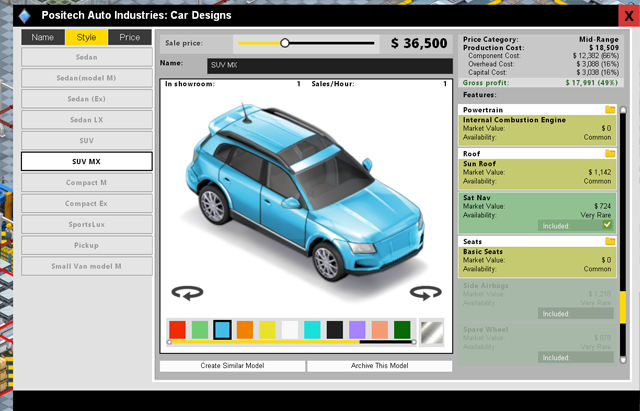Click the $ 36,500 sale price value
Viewport: 640px width, 411px height.
pos(419,43)
